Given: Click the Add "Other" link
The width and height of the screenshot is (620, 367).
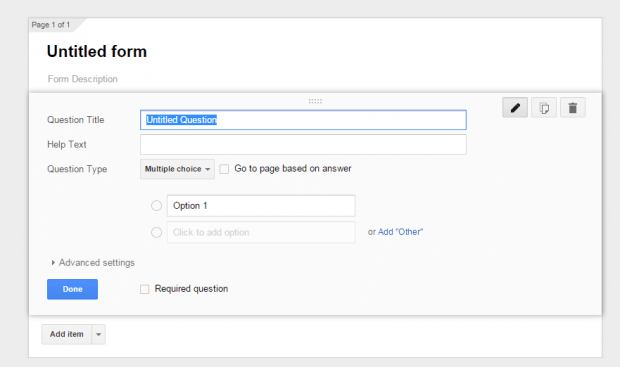Looking at the screenshot, I should 400,232.
